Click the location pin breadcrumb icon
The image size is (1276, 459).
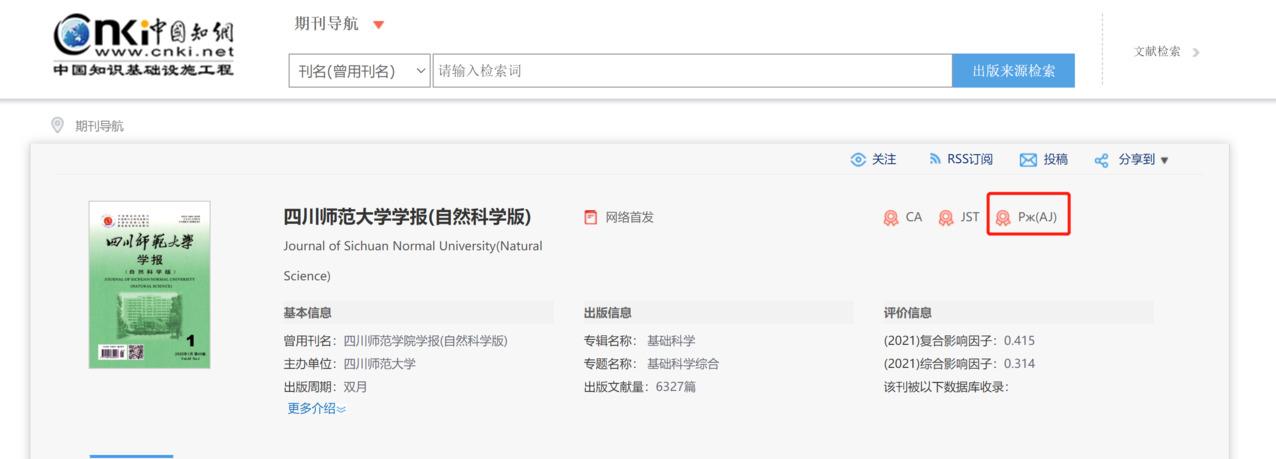(x=58, y=126)
